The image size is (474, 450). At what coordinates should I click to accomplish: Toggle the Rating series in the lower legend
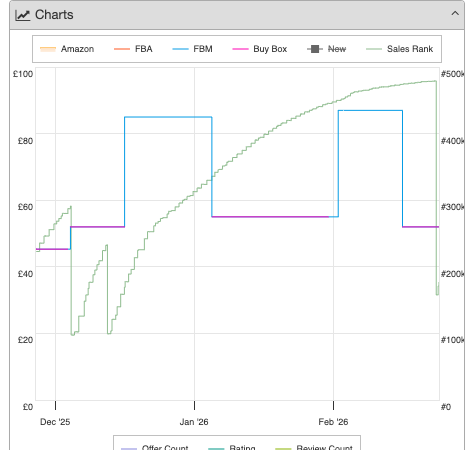[232, 447]
